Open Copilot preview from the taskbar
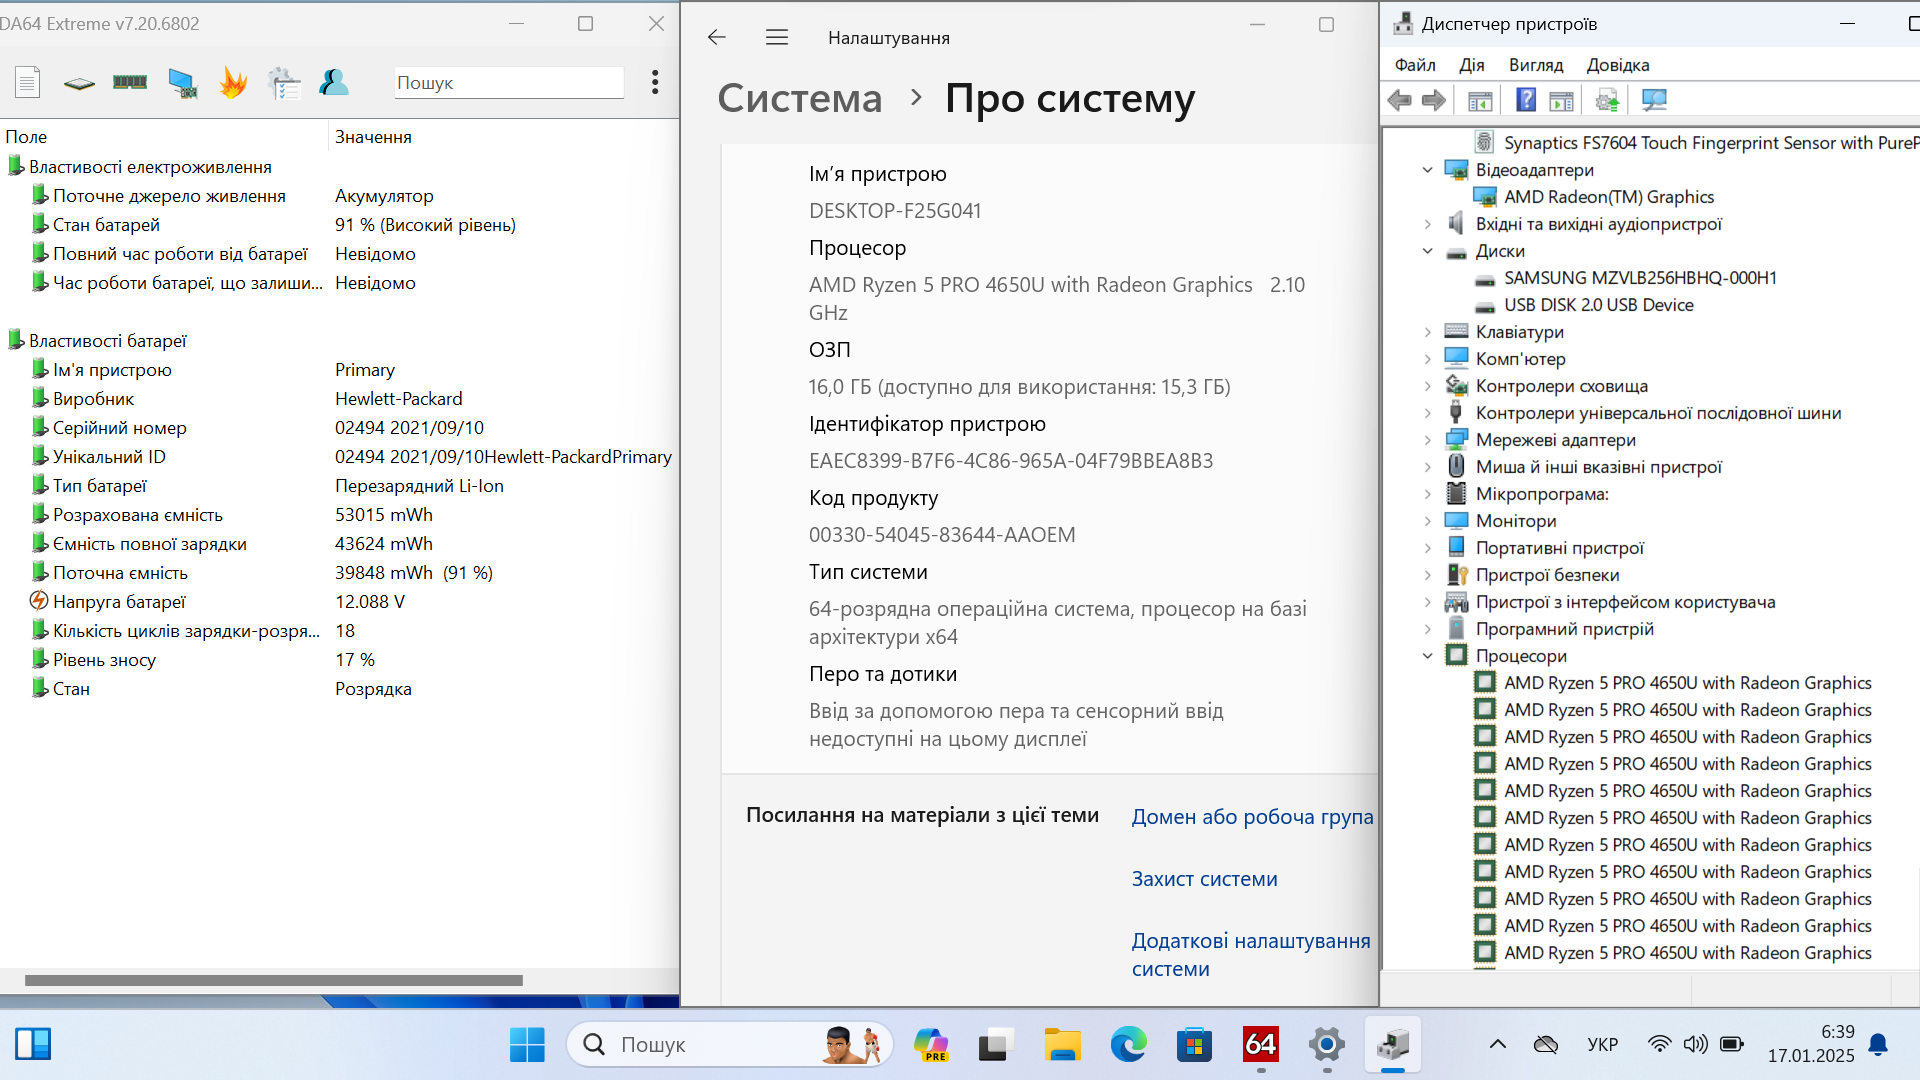The width and height of the screenshot is (1920, 1080). point(931,1045)
